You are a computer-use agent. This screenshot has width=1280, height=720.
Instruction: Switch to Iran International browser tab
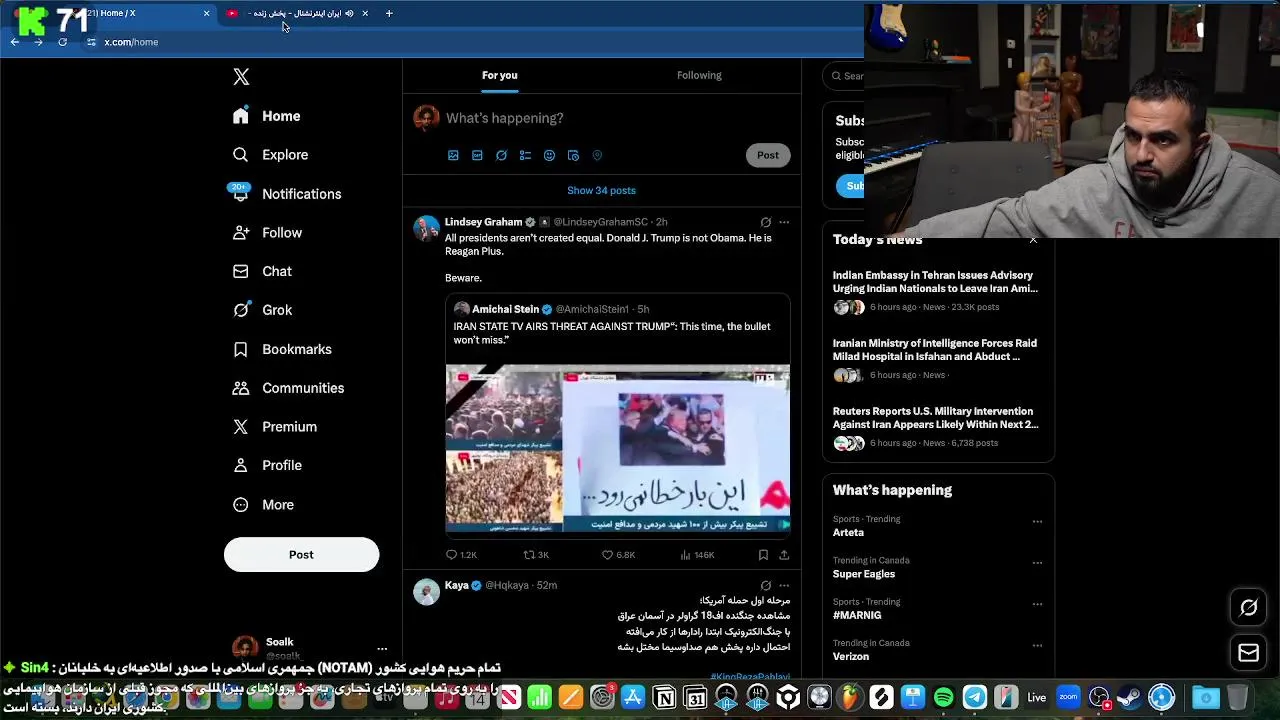pos(295,13)
